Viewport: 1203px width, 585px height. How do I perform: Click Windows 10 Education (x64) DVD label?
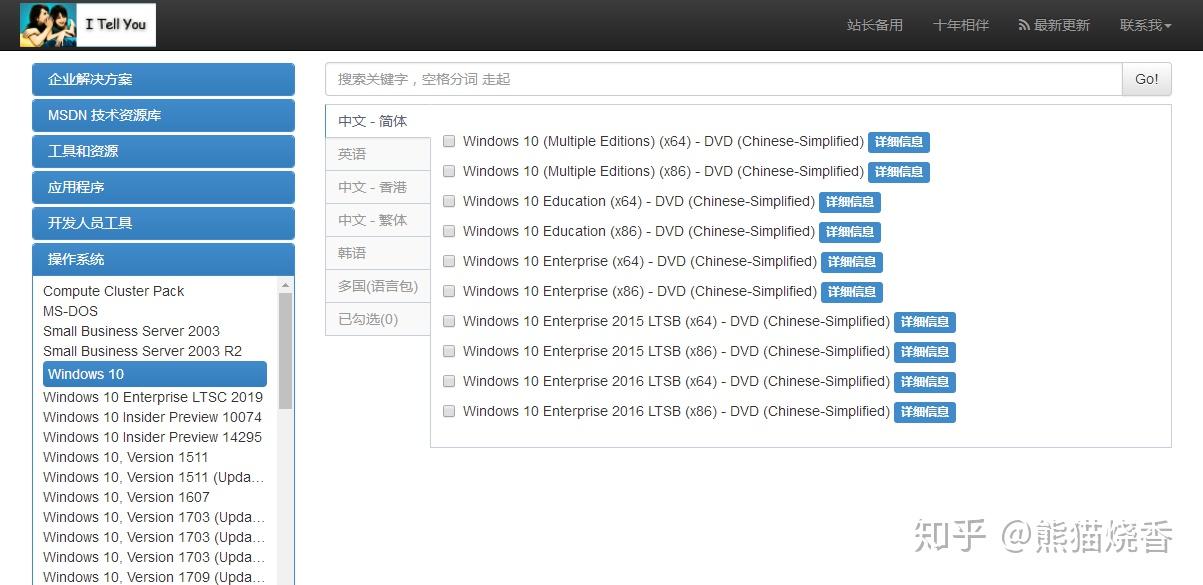pos(639,201)
